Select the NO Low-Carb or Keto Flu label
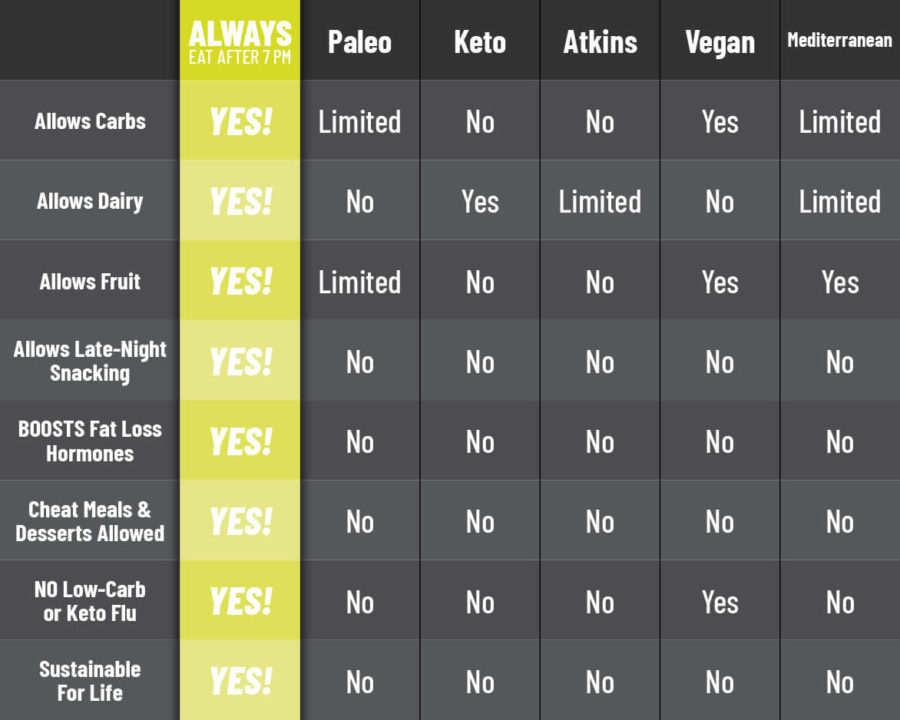The width and height of the screenshot is (900, 720). coord(90,601)
